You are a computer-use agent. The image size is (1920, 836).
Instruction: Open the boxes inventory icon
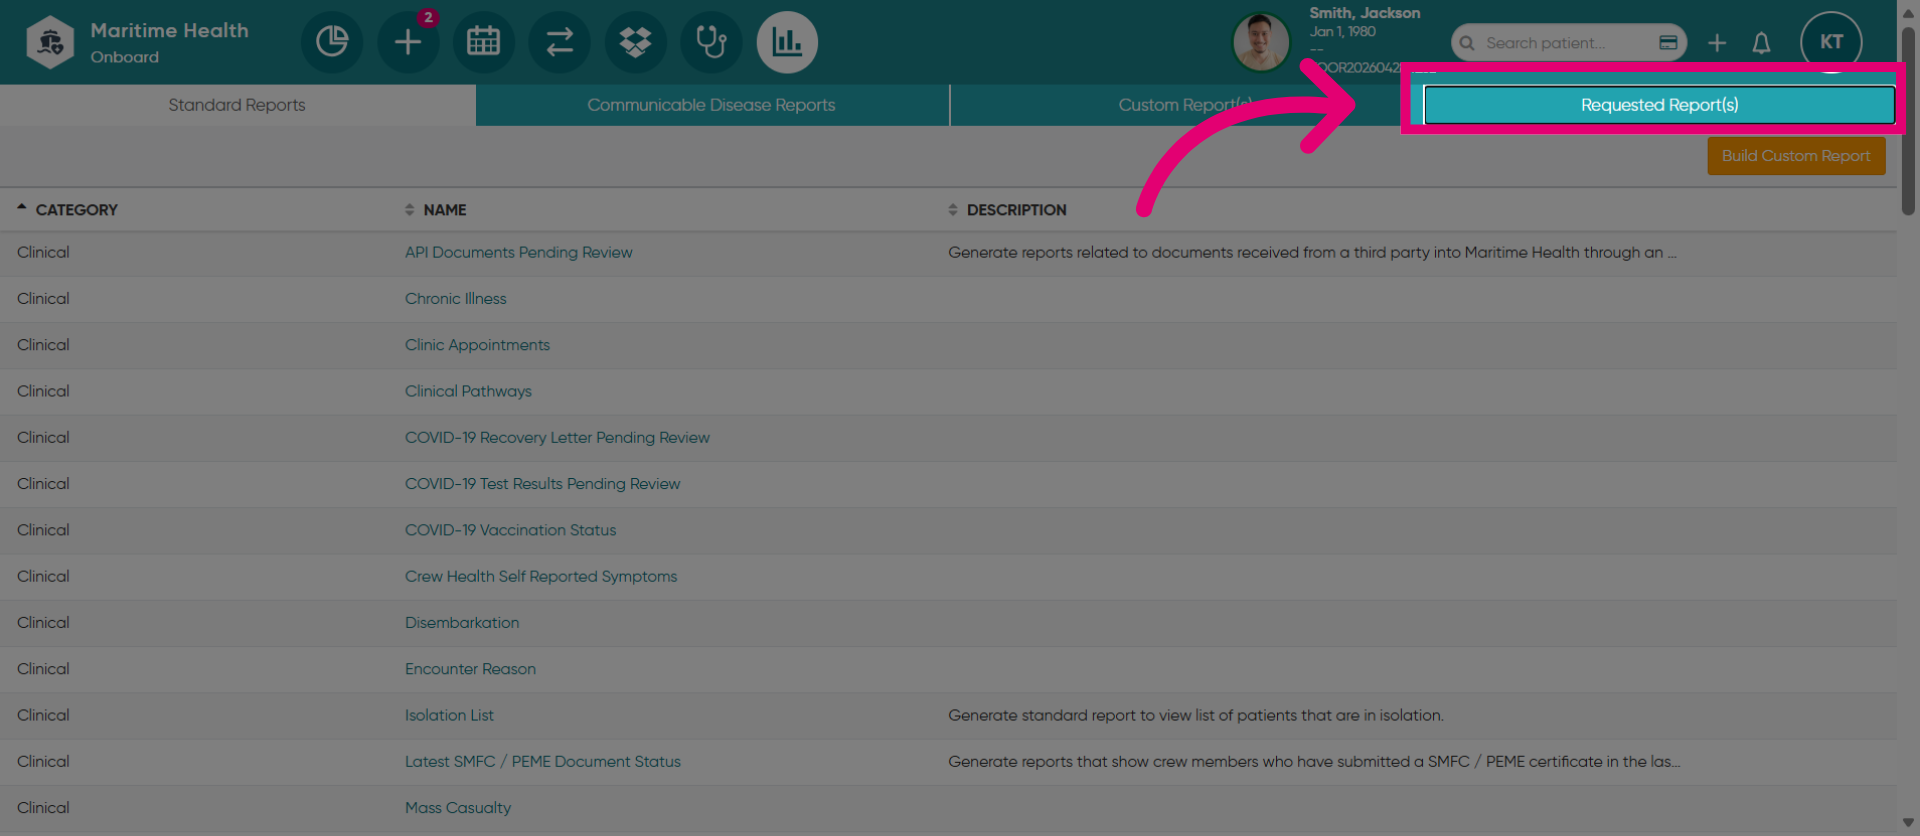pyautogui.click(x=636, y=42)
